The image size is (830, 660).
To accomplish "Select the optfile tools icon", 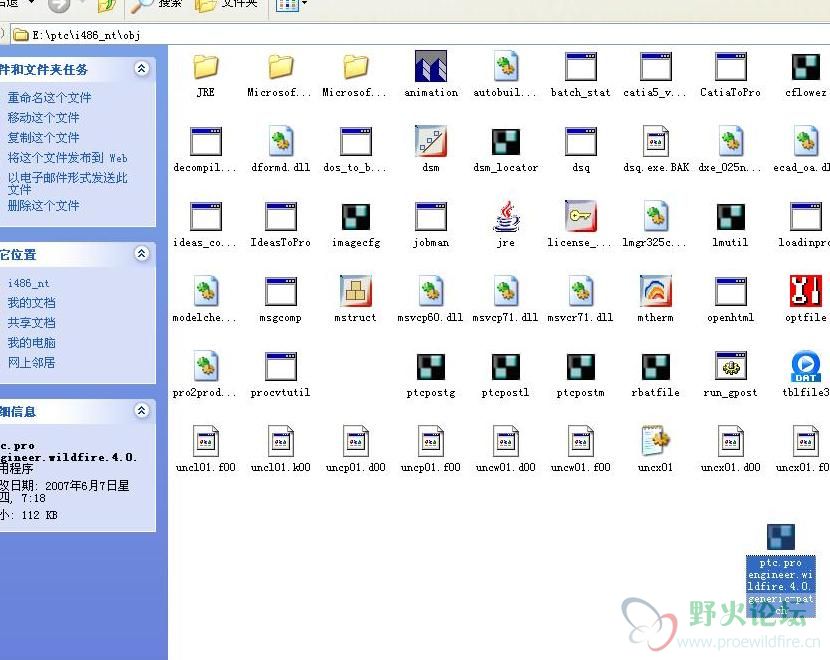I will tap(806, 291).
